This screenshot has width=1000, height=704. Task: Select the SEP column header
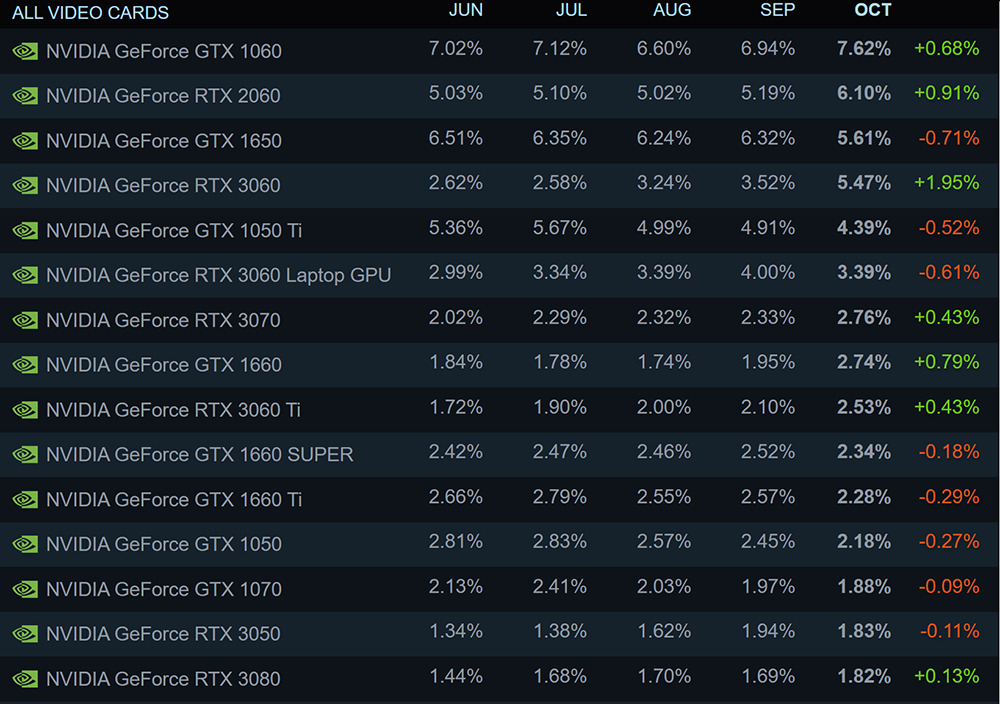pos(776,11)
